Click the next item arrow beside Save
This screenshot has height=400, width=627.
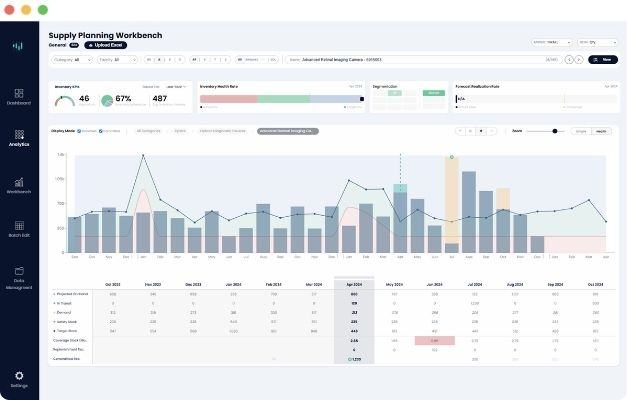point(579,59)
